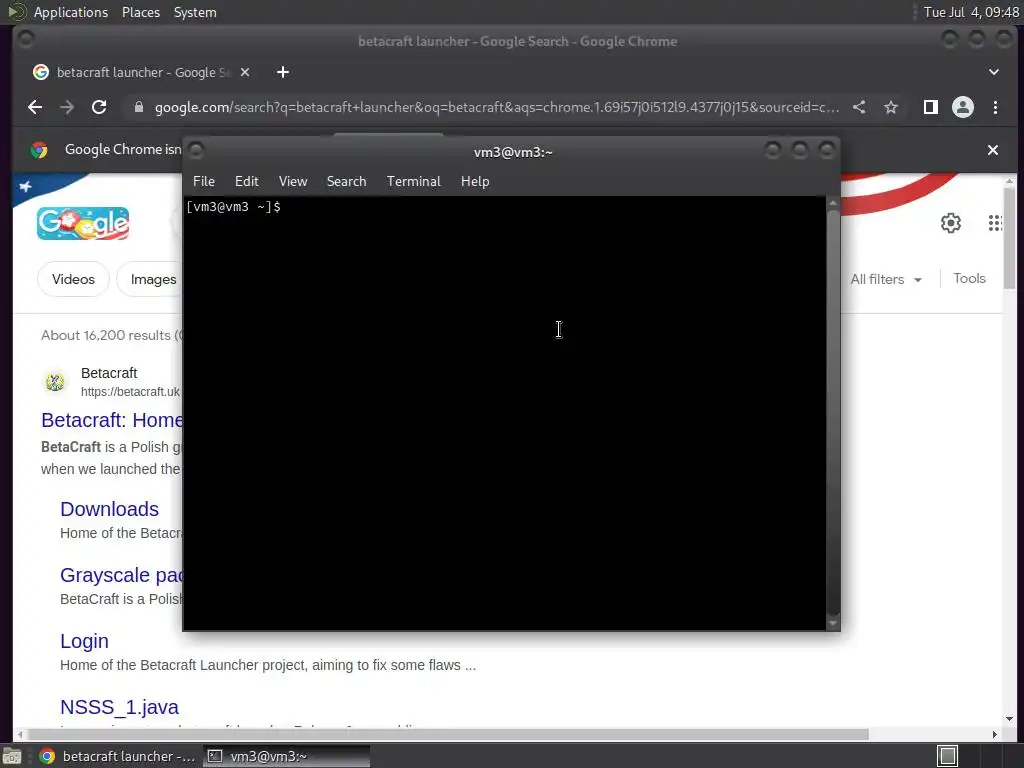The image size is (1024, 768).
Task: Expand the All filters dropdown
Action: tap(886, 280)
